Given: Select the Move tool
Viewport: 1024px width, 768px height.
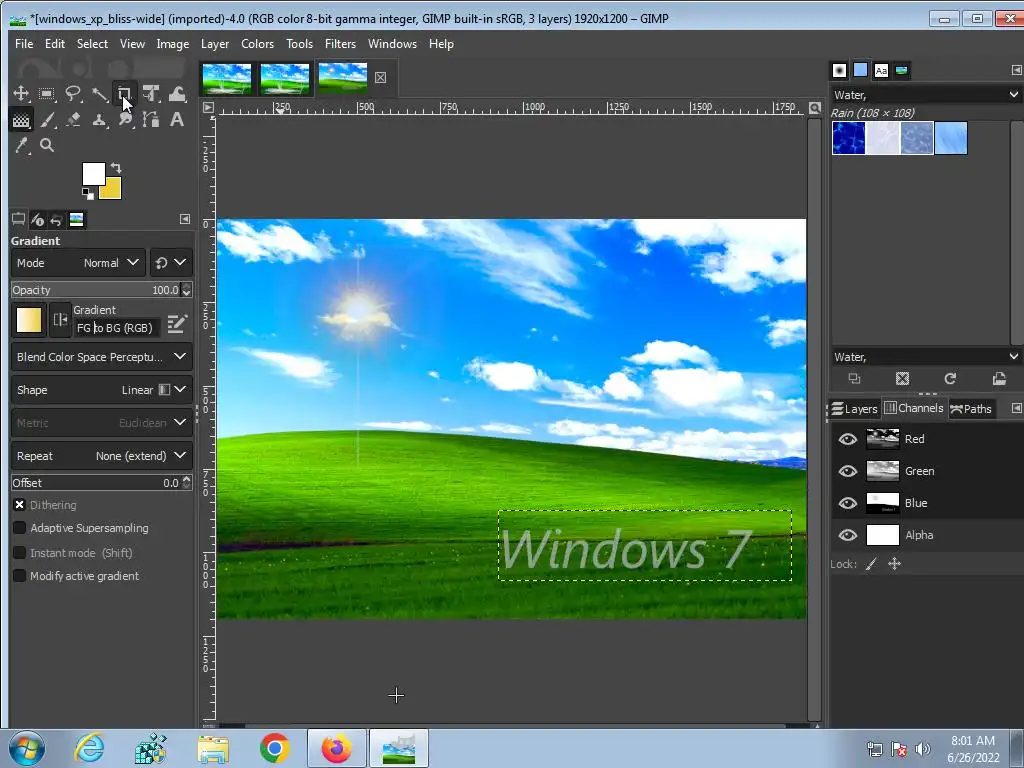Looking at the screenshot, I should pos(21,93).
